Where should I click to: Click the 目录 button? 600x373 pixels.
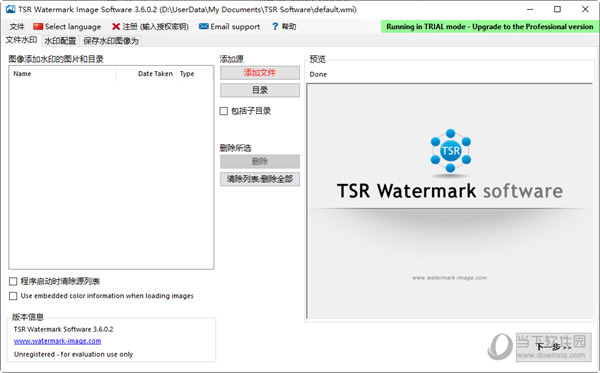tap(260, 90)
